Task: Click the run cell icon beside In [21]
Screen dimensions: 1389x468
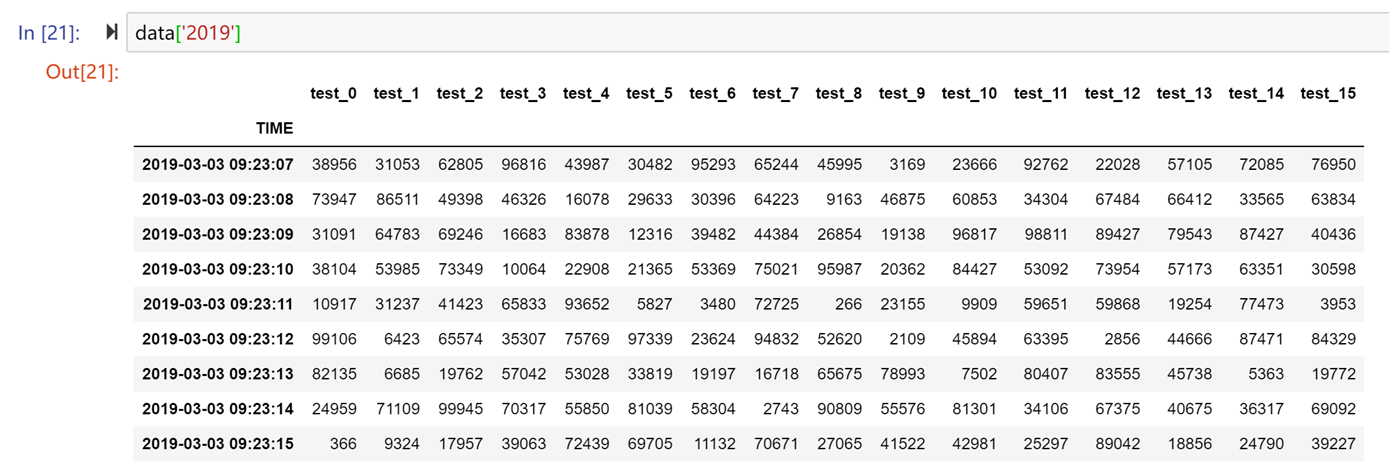Action: (x=112, y=33)
